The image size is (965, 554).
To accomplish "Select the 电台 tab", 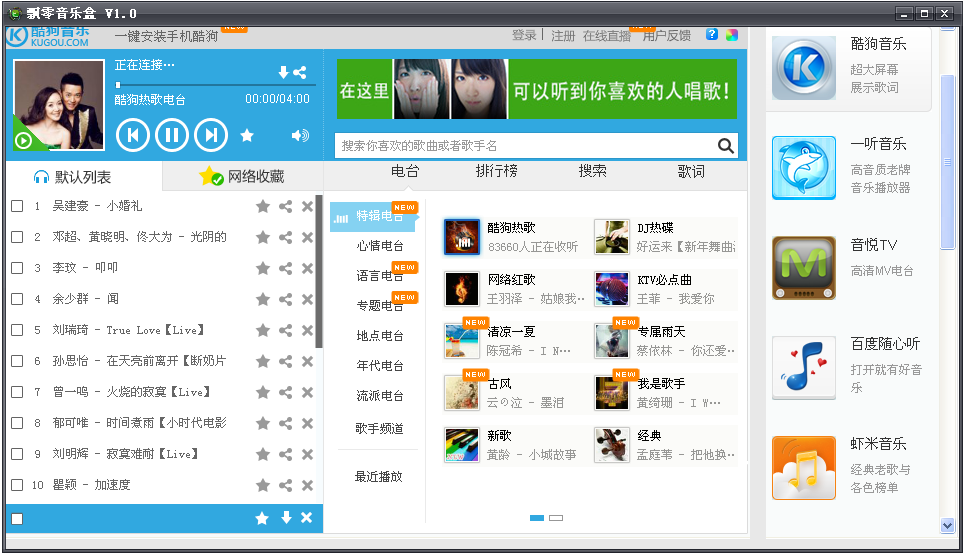I will [405, 171].
